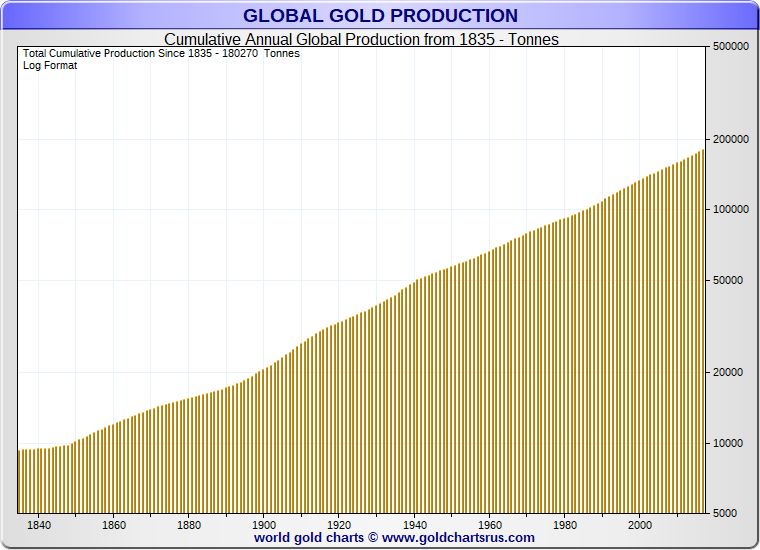
Task: Click the 200000 y-axis value label
Action: click(731, 139)
